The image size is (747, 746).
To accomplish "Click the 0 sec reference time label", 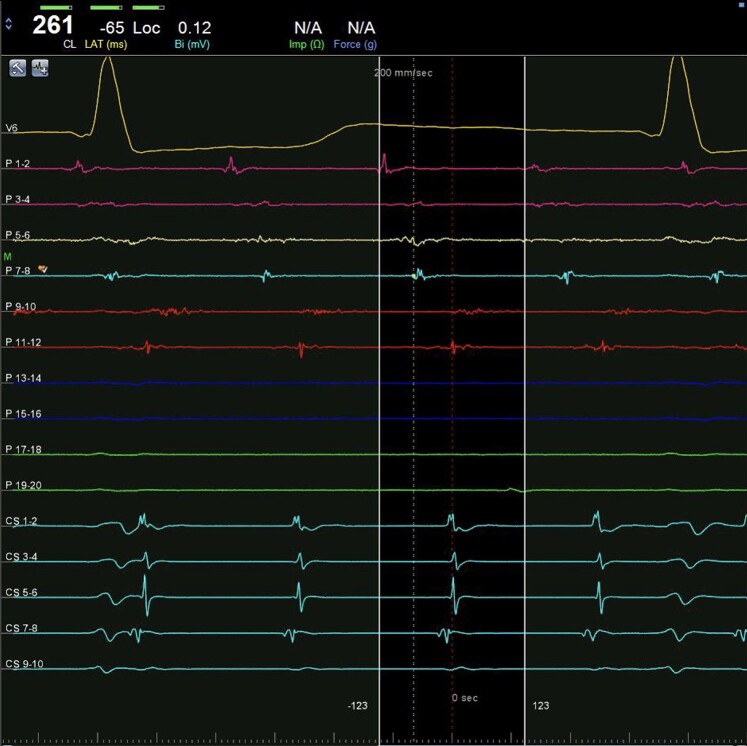I will [x=464, y=698].
